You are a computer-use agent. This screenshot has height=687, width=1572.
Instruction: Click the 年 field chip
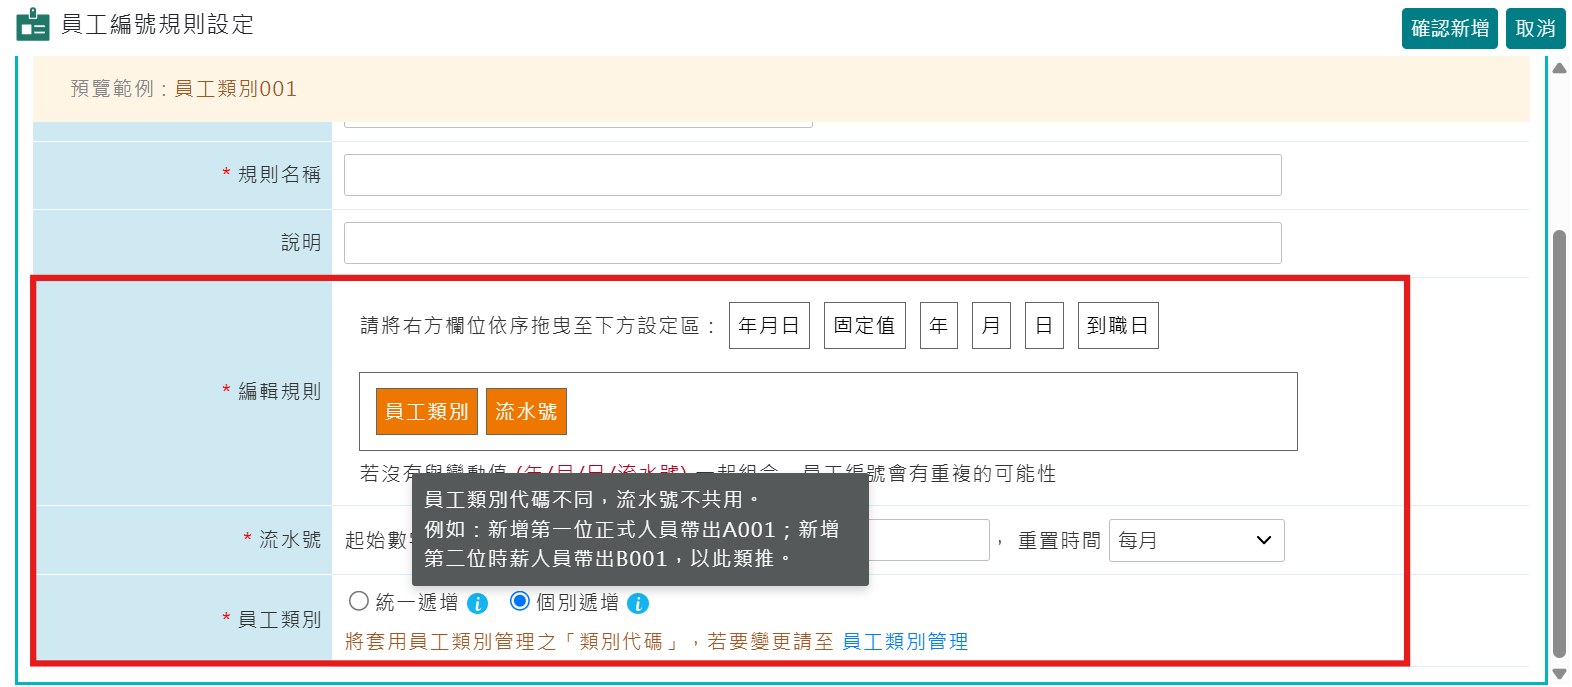939,326
